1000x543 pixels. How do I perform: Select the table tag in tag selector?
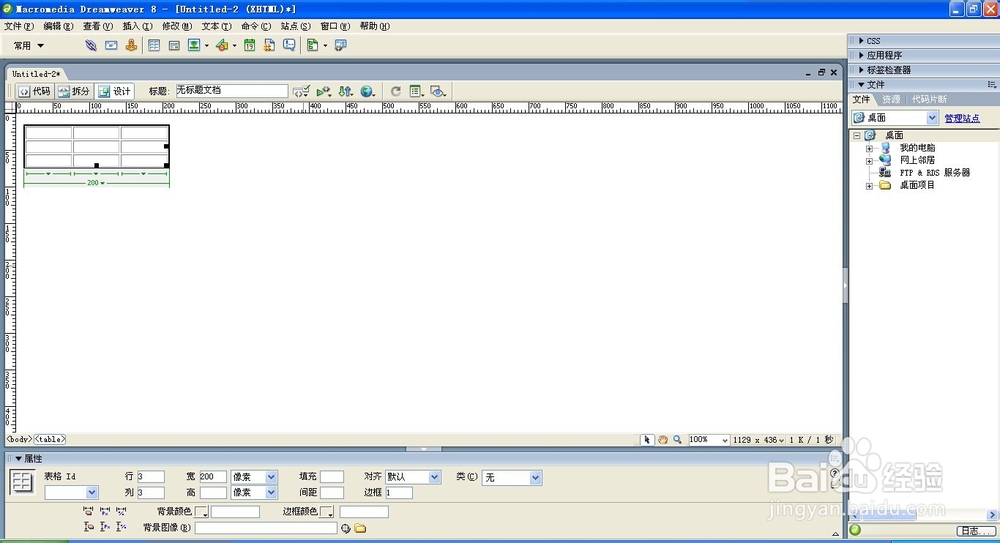[x=50, y=439]
